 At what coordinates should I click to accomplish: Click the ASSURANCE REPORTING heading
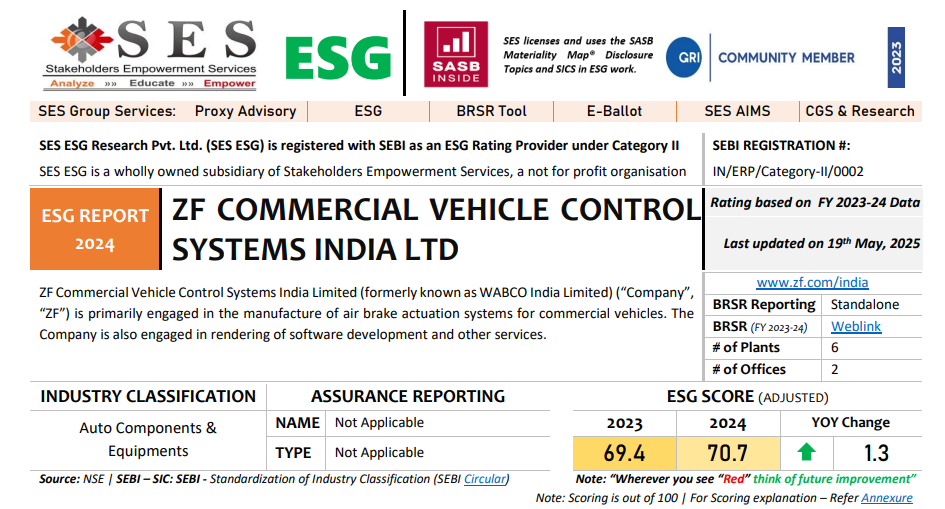point(408,396)
